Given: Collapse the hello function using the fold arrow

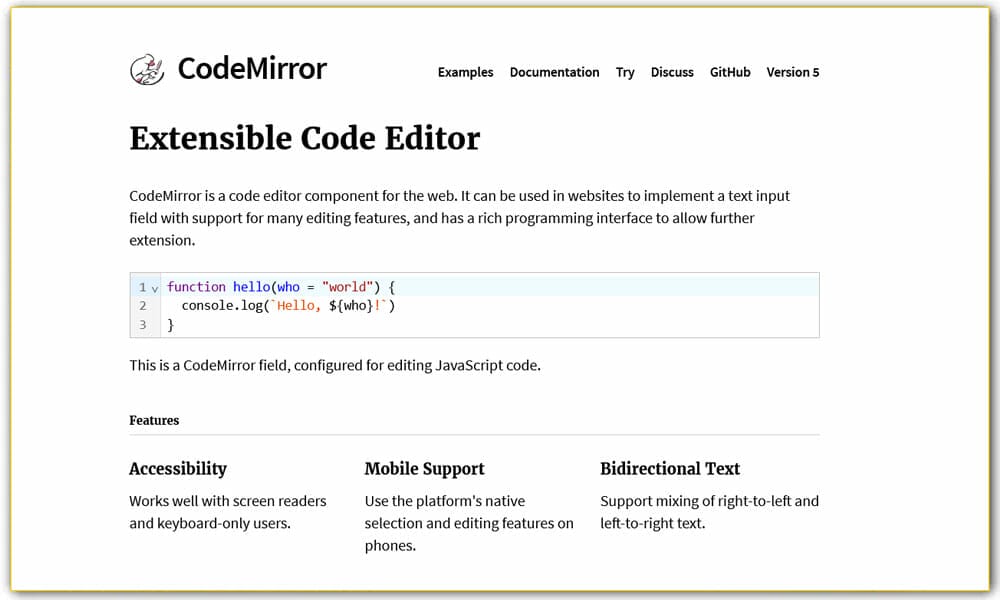Looking at the screenshot, I should coord(154,287).
